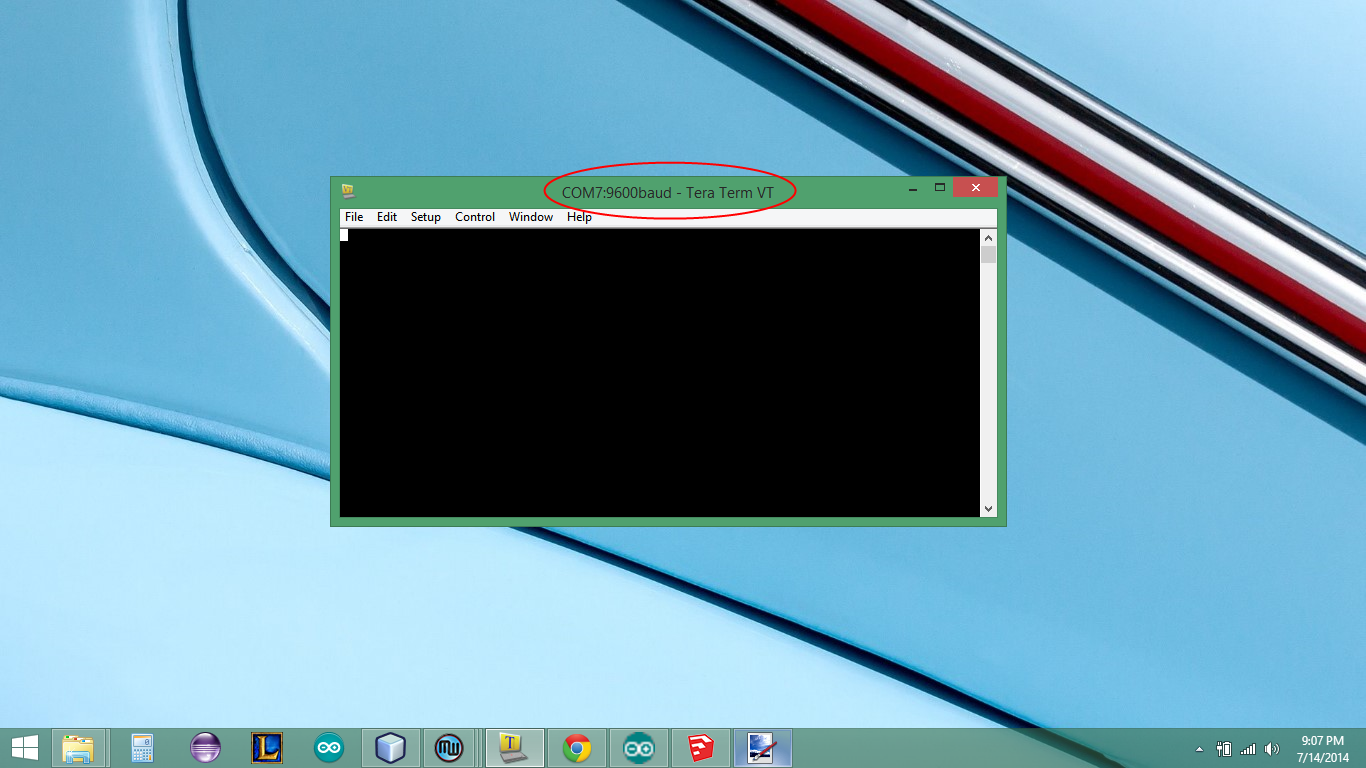The height and width of the screenshot is (768, 1366).
Task: Open the File menu in Tera Term
Action: (354, 217)
